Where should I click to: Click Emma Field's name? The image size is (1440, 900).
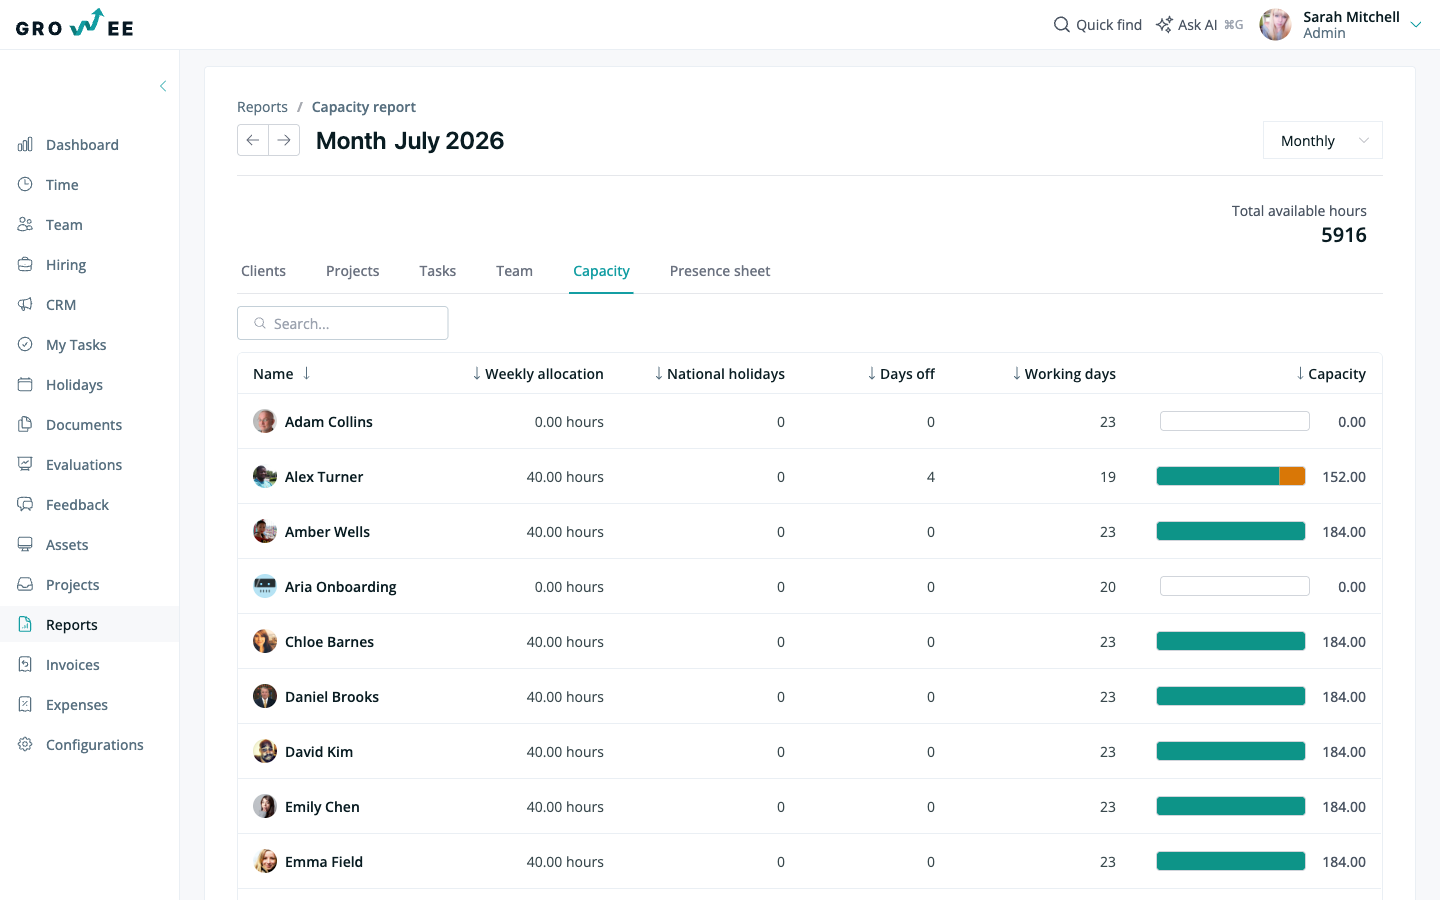pyautogui.click(x=324, y=862)
